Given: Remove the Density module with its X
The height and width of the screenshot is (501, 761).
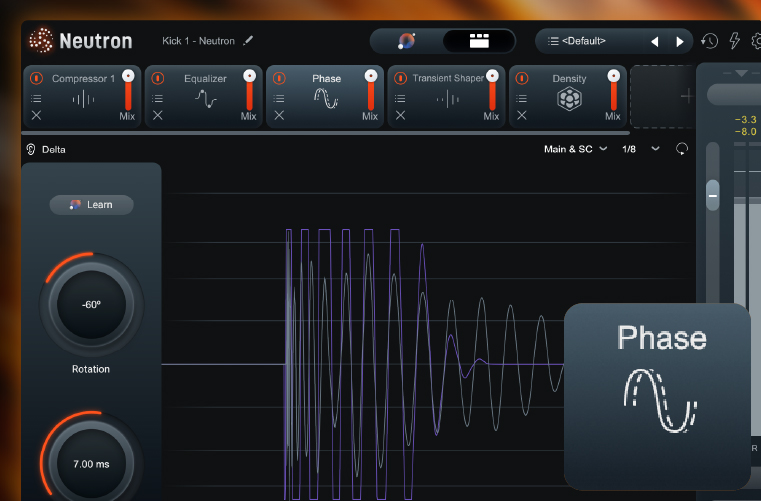Looking at the screenshot, I should point(522,116).
